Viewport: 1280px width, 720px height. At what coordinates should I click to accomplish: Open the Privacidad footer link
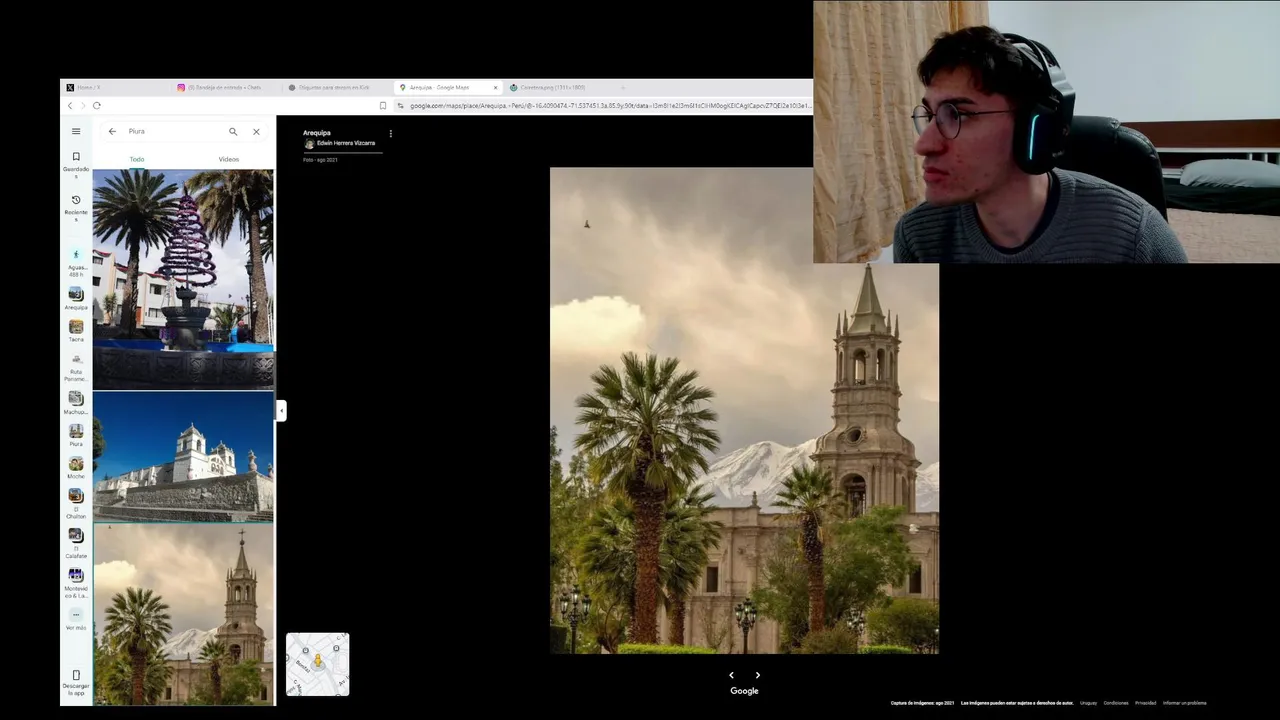1145,703
